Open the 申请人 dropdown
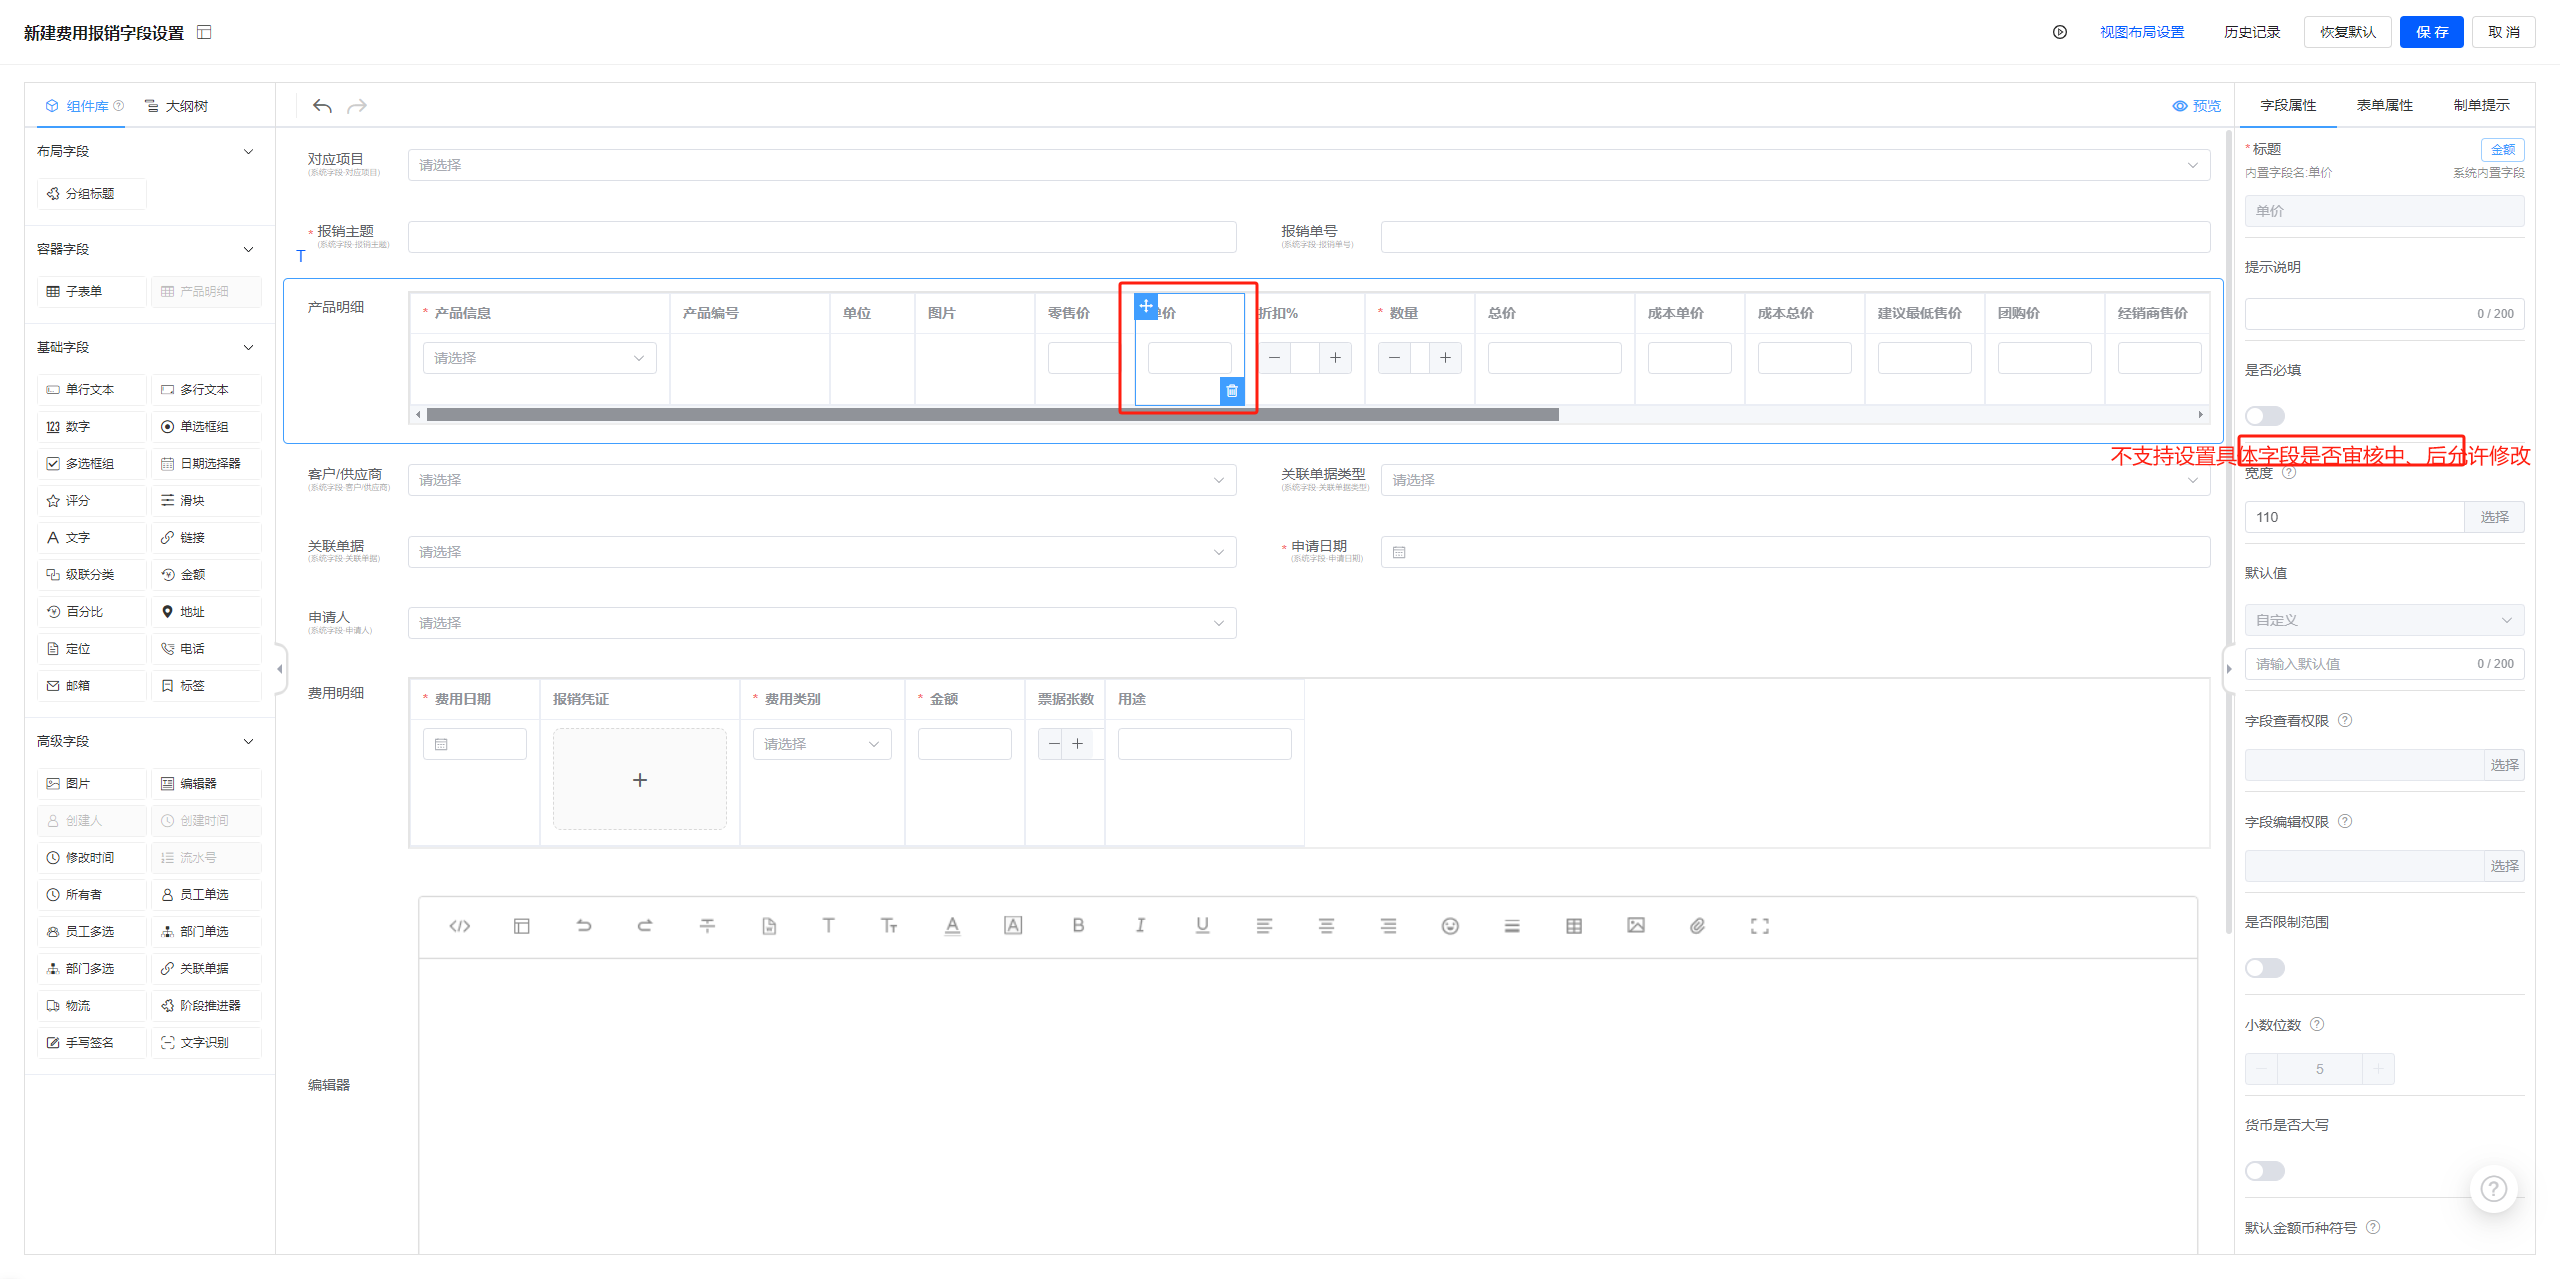Screen dimensions: 2560x1279 (822, 623)
